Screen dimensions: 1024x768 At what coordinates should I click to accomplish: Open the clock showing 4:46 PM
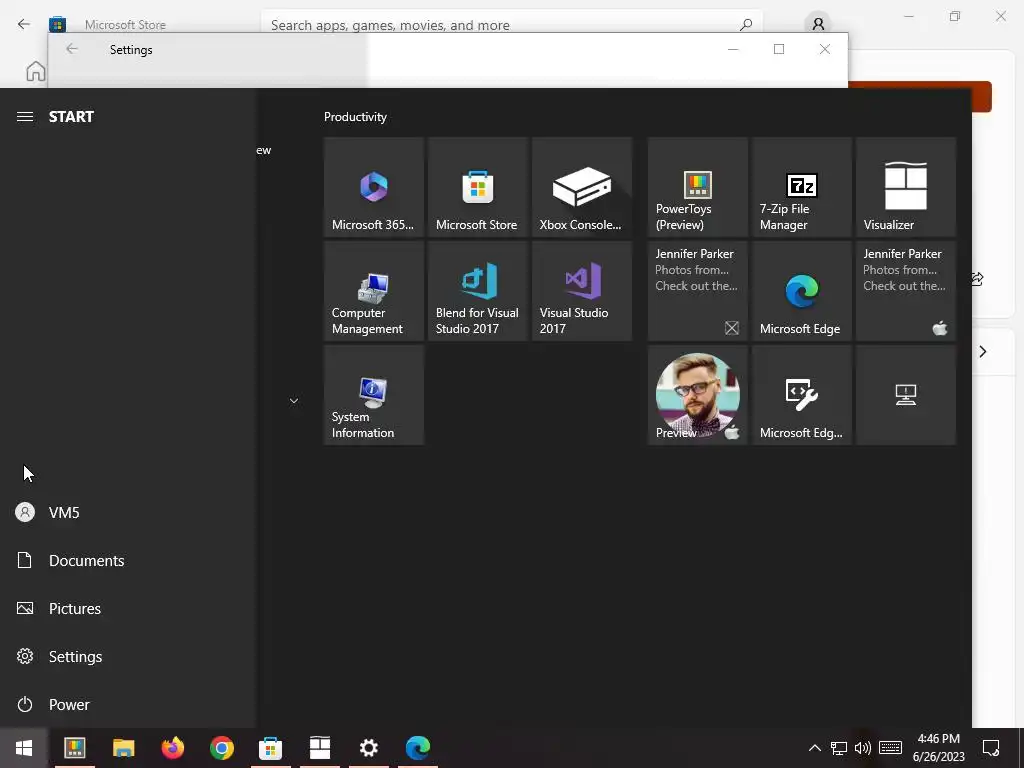[x=938, y=748]
